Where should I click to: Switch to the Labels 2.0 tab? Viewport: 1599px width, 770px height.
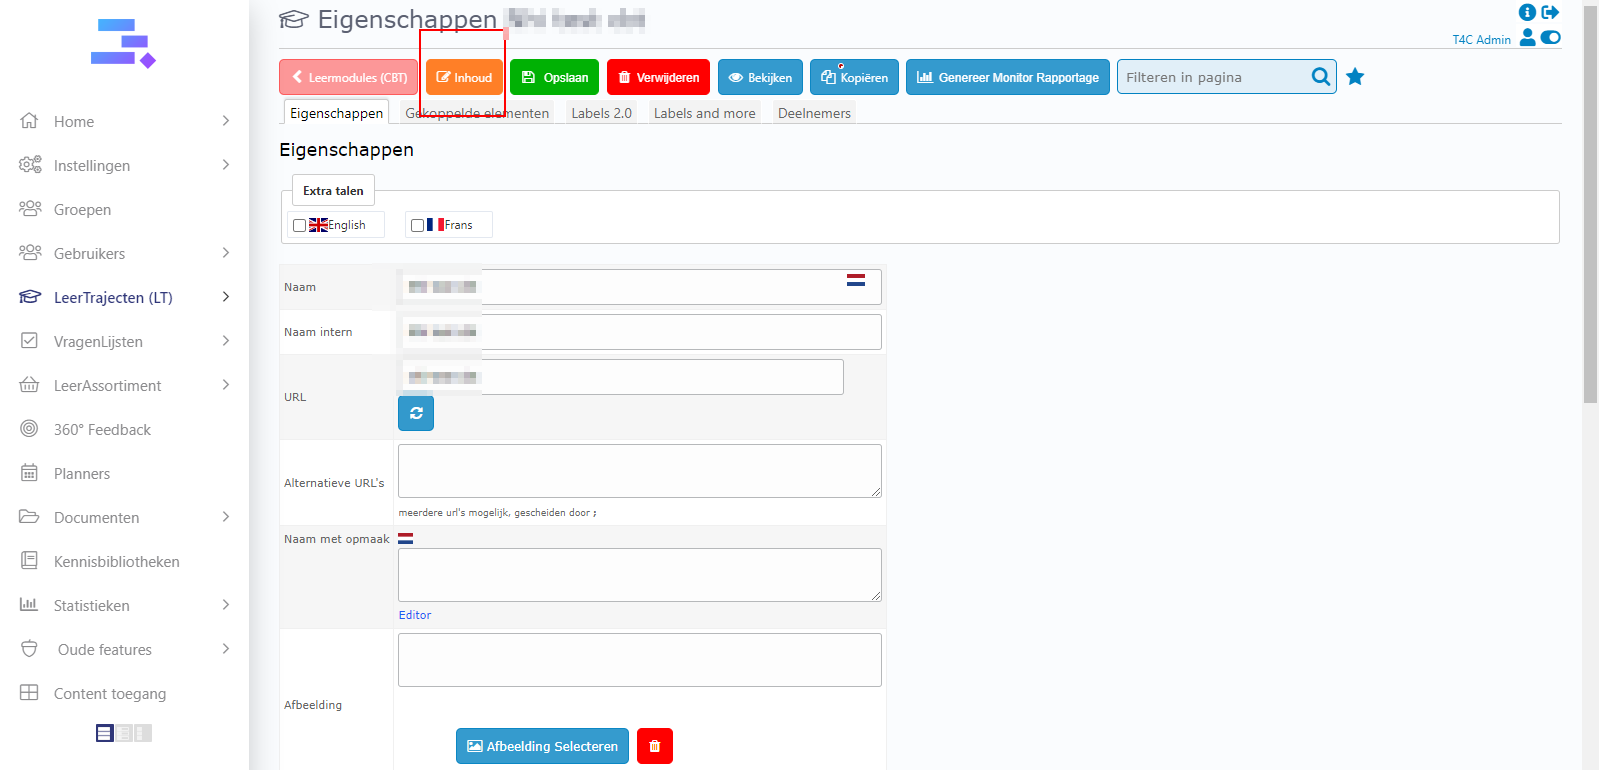601,113
